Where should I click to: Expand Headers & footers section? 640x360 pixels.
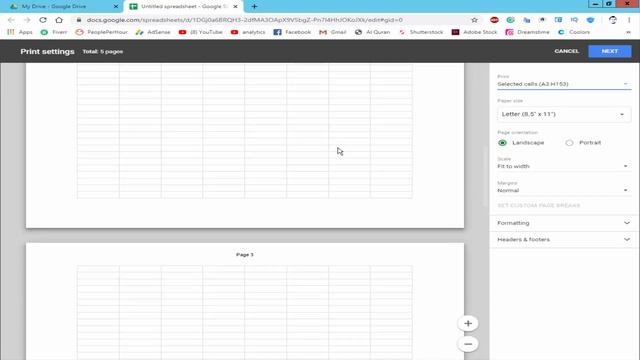coord(564,239)
